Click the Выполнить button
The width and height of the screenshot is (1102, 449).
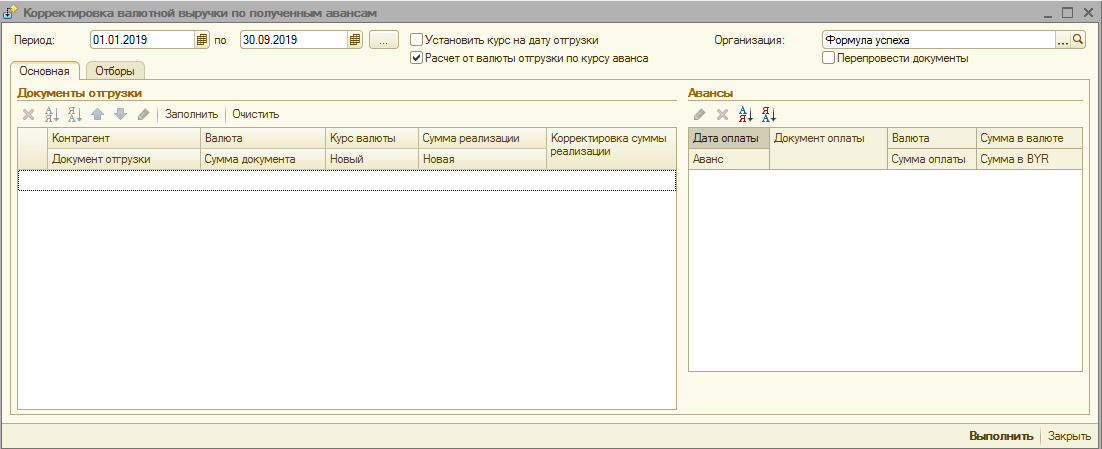(x=1000, y=436)
